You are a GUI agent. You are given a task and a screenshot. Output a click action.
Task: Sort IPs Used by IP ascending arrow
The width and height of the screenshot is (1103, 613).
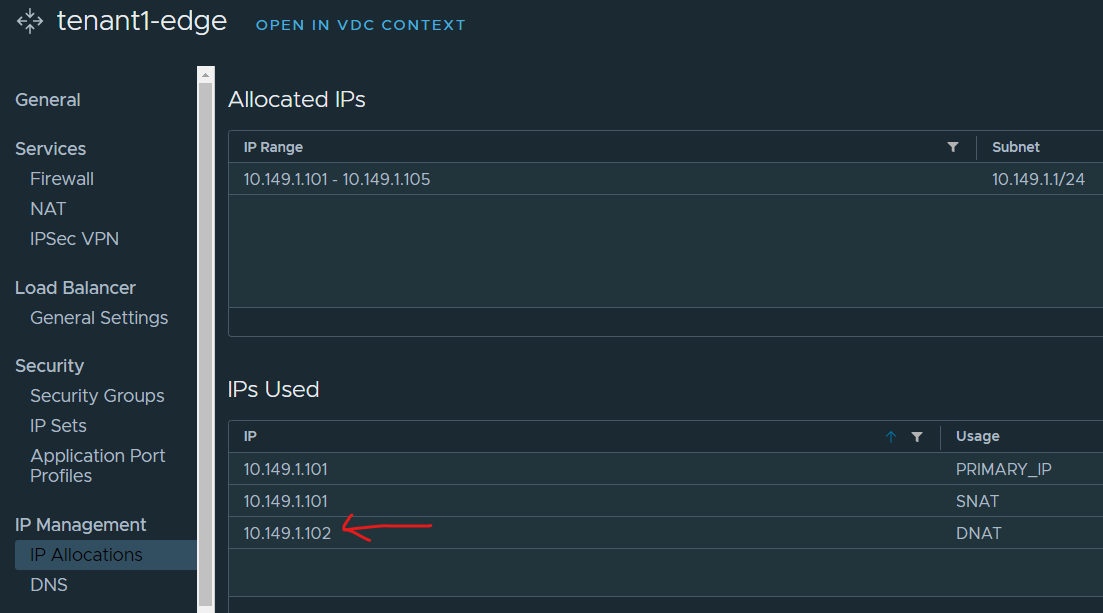pos(891,437)
